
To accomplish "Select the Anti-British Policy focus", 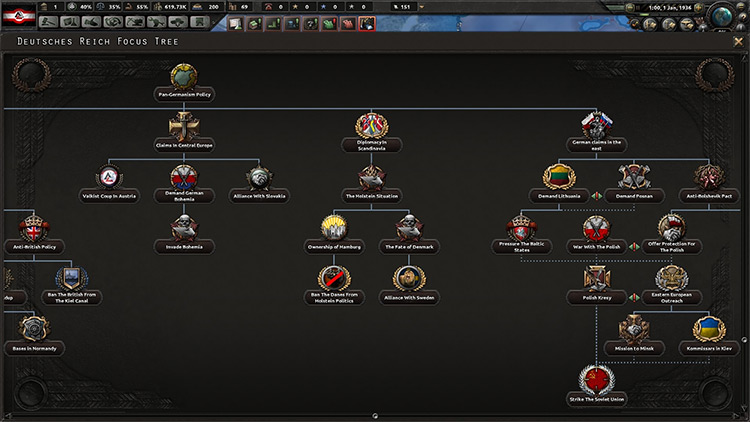I will tap(34, 234).
